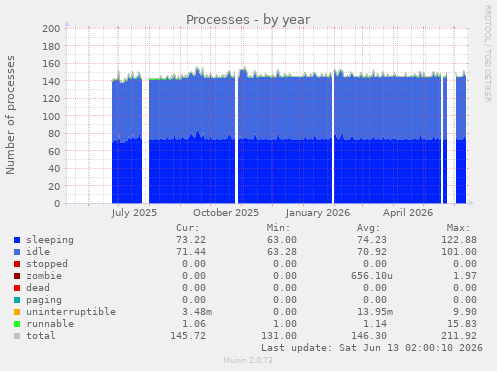Click the 'July 2025' axis label

[x=134, y=213]
